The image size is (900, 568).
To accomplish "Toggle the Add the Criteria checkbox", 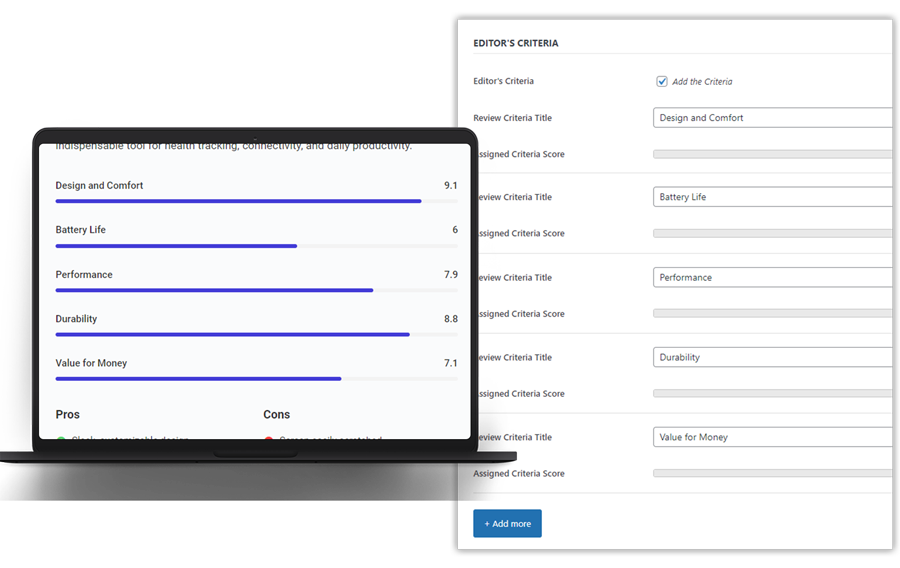I will pos(662,81).
